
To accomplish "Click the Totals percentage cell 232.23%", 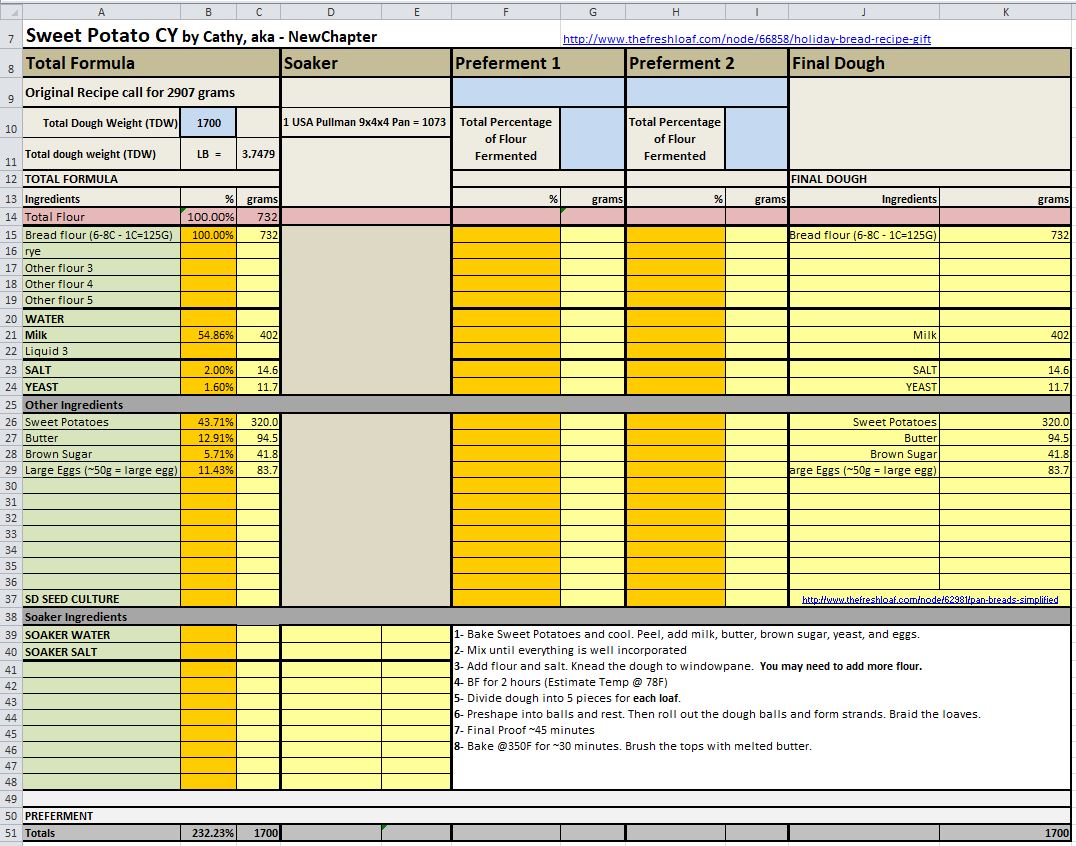I will pos(209,833).
